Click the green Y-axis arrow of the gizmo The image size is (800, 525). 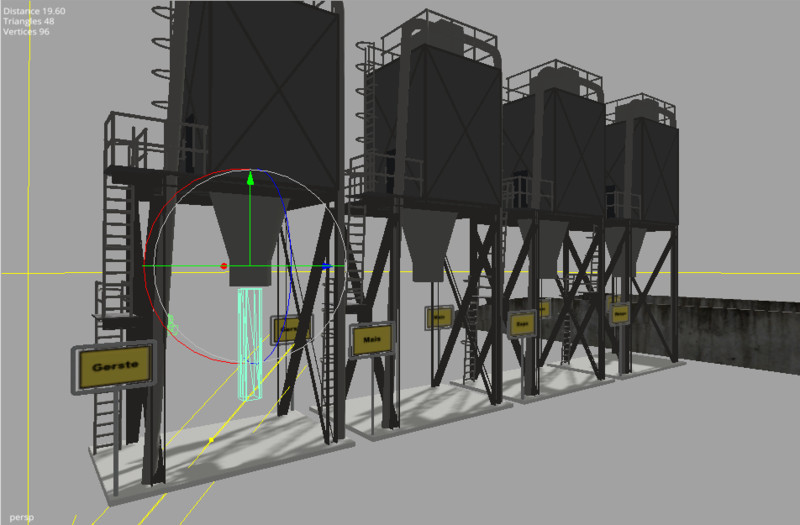coord(250,181)
